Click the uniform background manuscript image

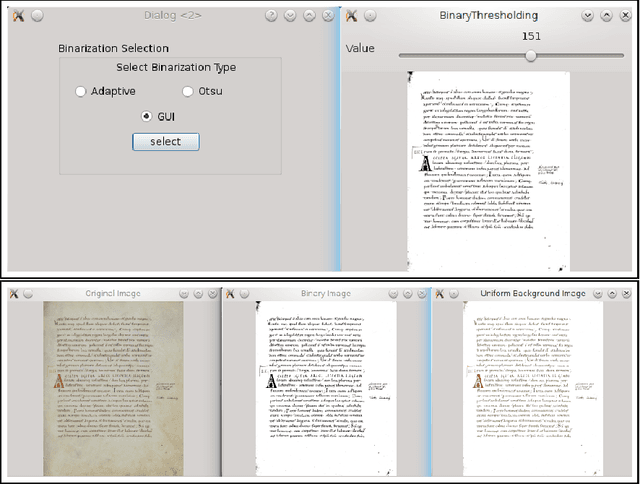[533, 389]
